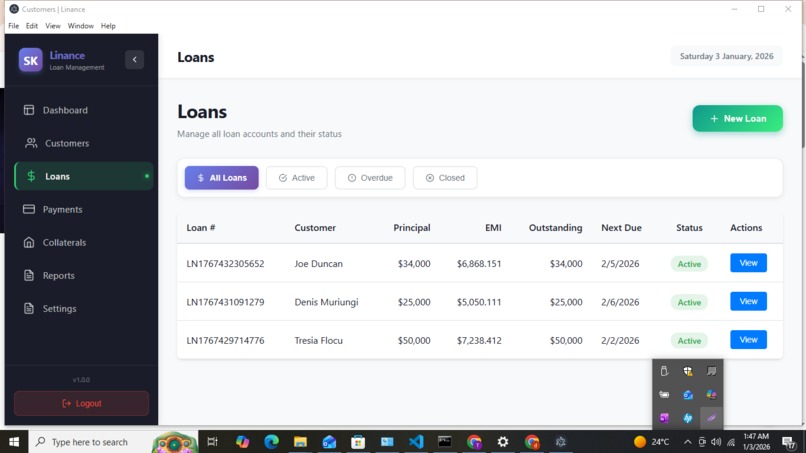Click the EMI value $5,050.111
Image resolution: width=806 pixels, height=453 pixels.
(x=479, y=302)
